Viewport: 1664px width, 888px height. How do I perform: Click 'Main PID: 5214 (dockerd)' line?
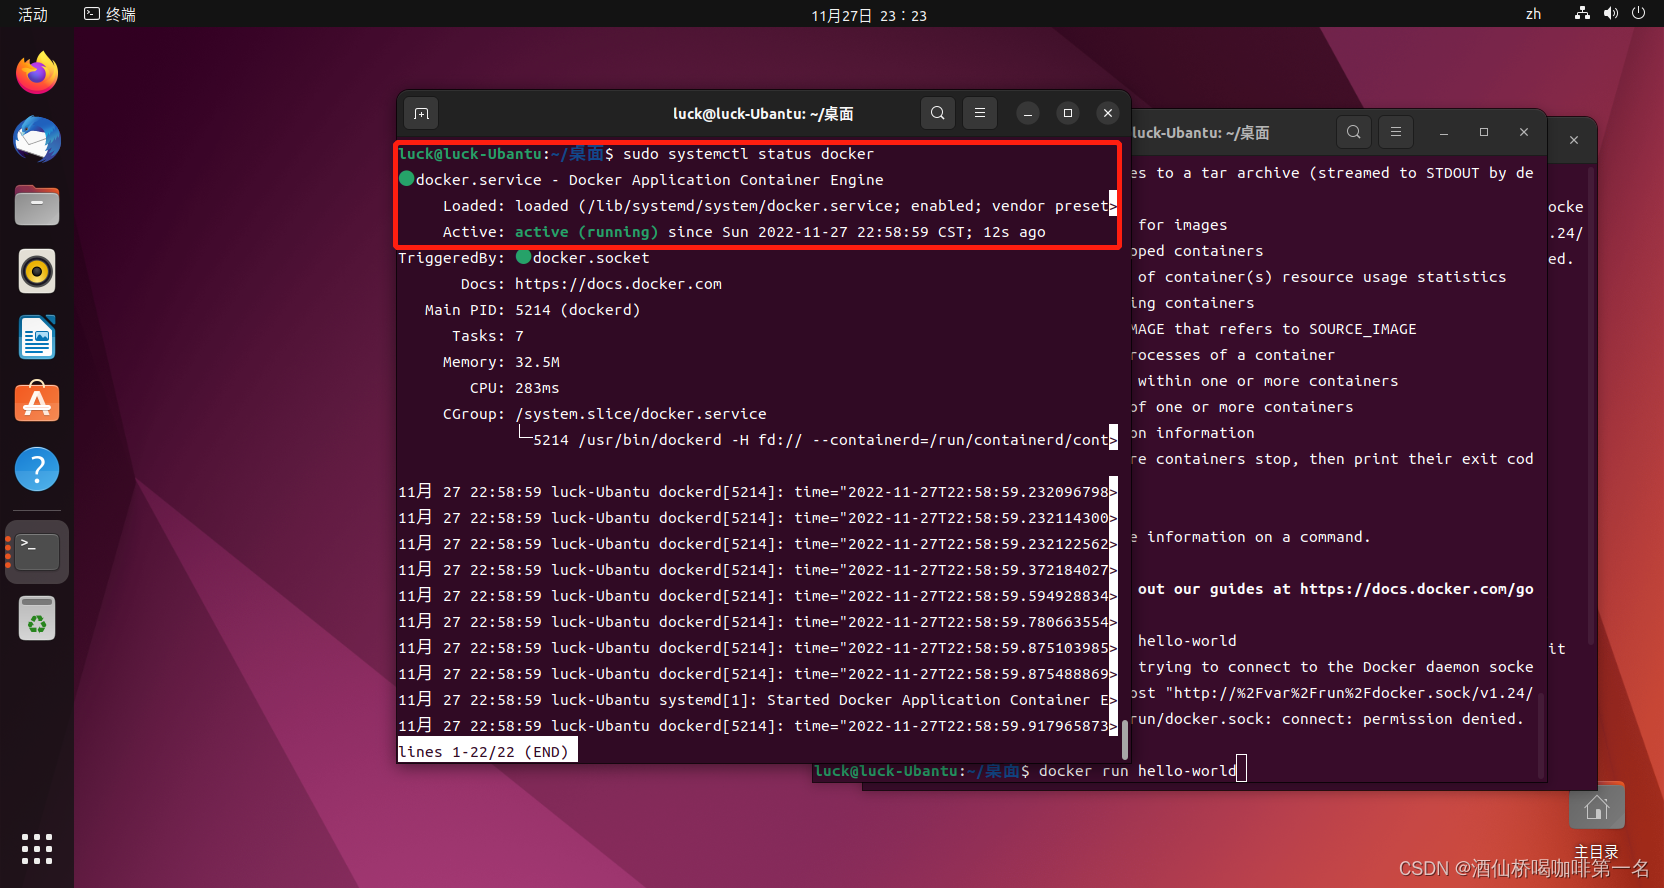point(532,310)
